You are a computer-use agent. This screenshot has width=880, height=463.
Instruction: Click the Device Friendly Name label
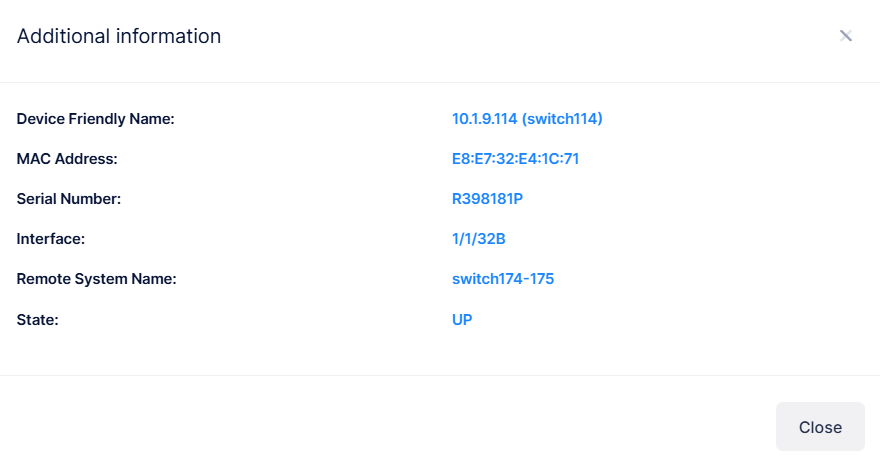coord(96,119)
